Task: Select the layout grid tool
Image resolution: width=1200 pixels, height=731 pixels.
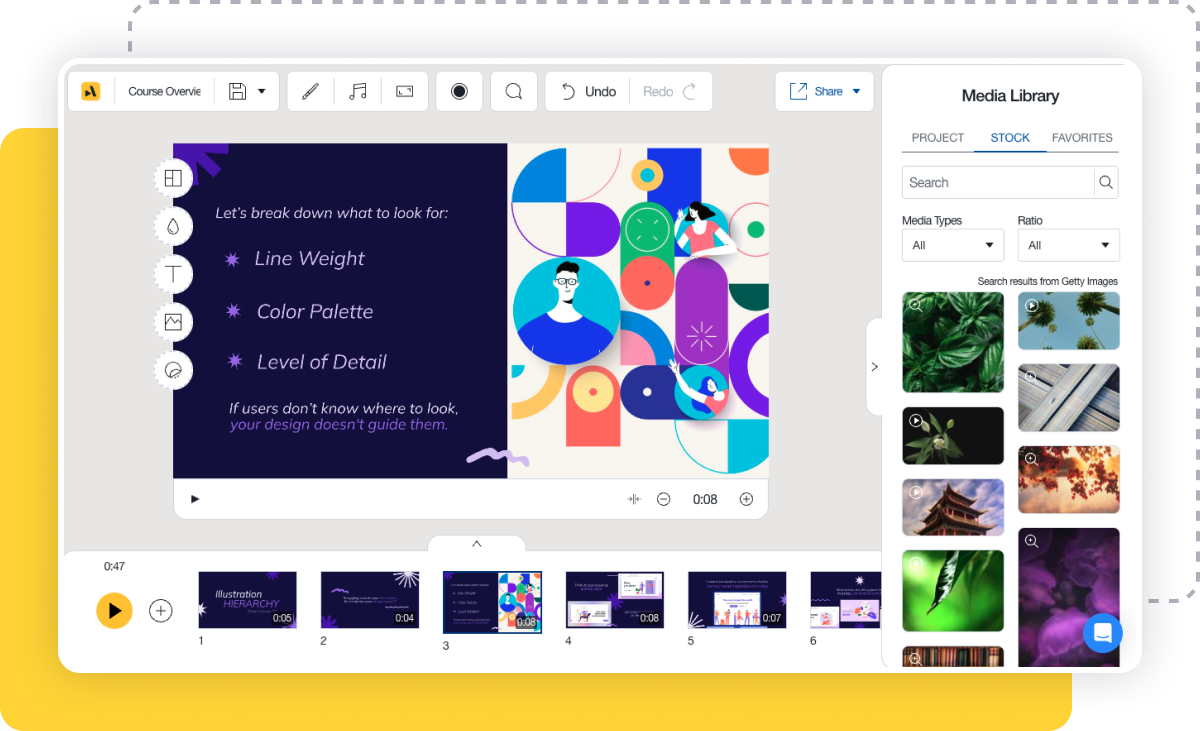Action: (x=173, y=178)
